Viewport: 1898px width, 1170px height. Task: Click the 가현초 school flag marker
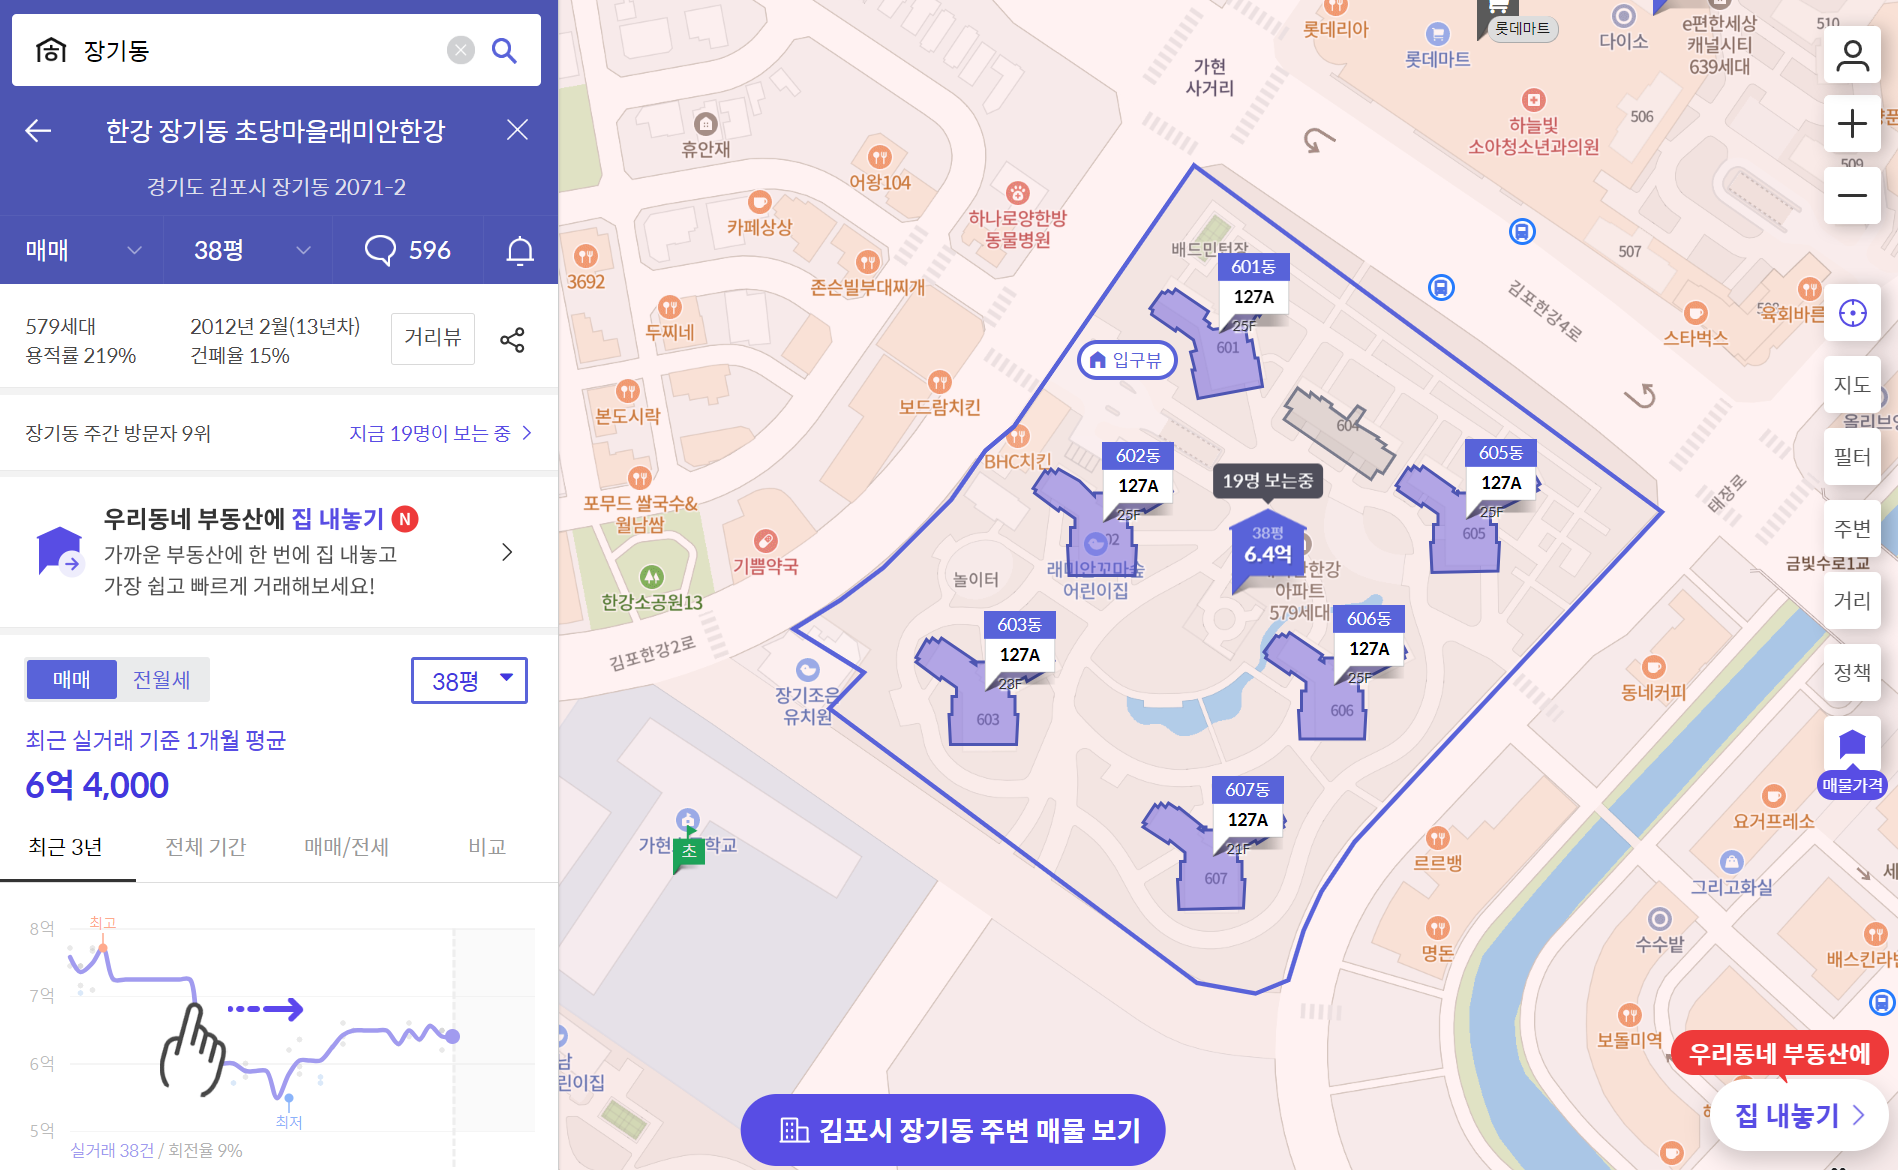tap(689, 851)
